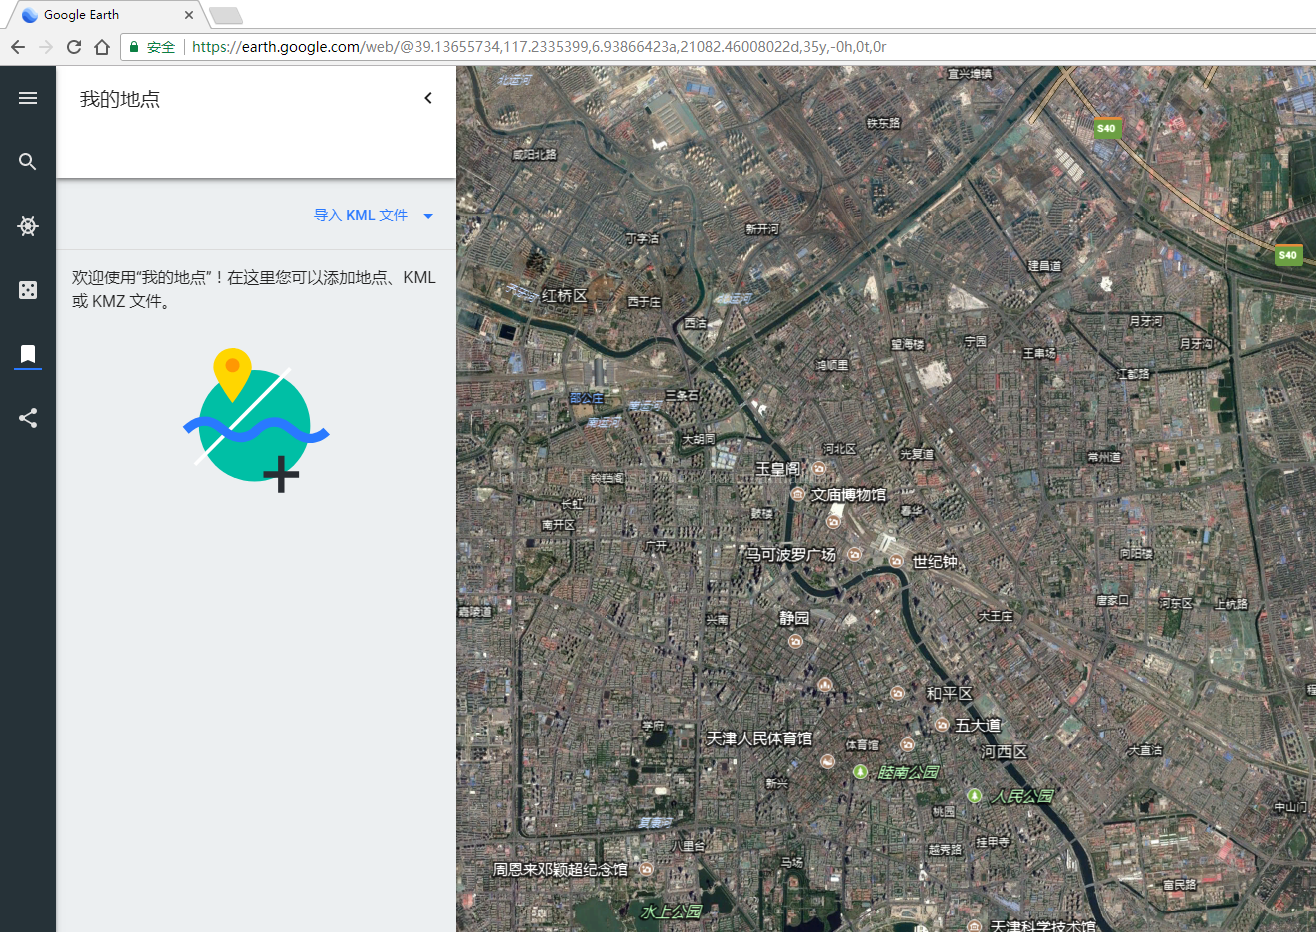
Task: Open the search tool in sidebar
Action: (x=28, y=162)
